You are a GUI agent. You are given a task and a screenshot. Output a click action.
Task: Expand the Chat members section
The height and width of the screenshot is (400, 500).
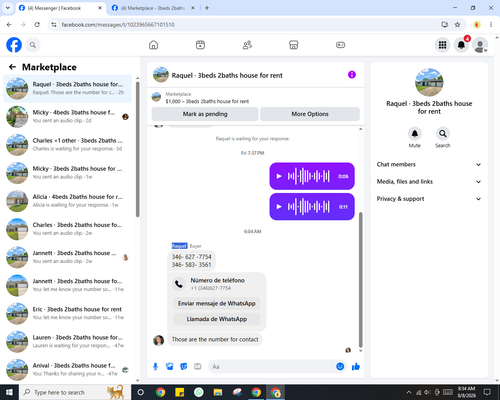tap(429, 164)
